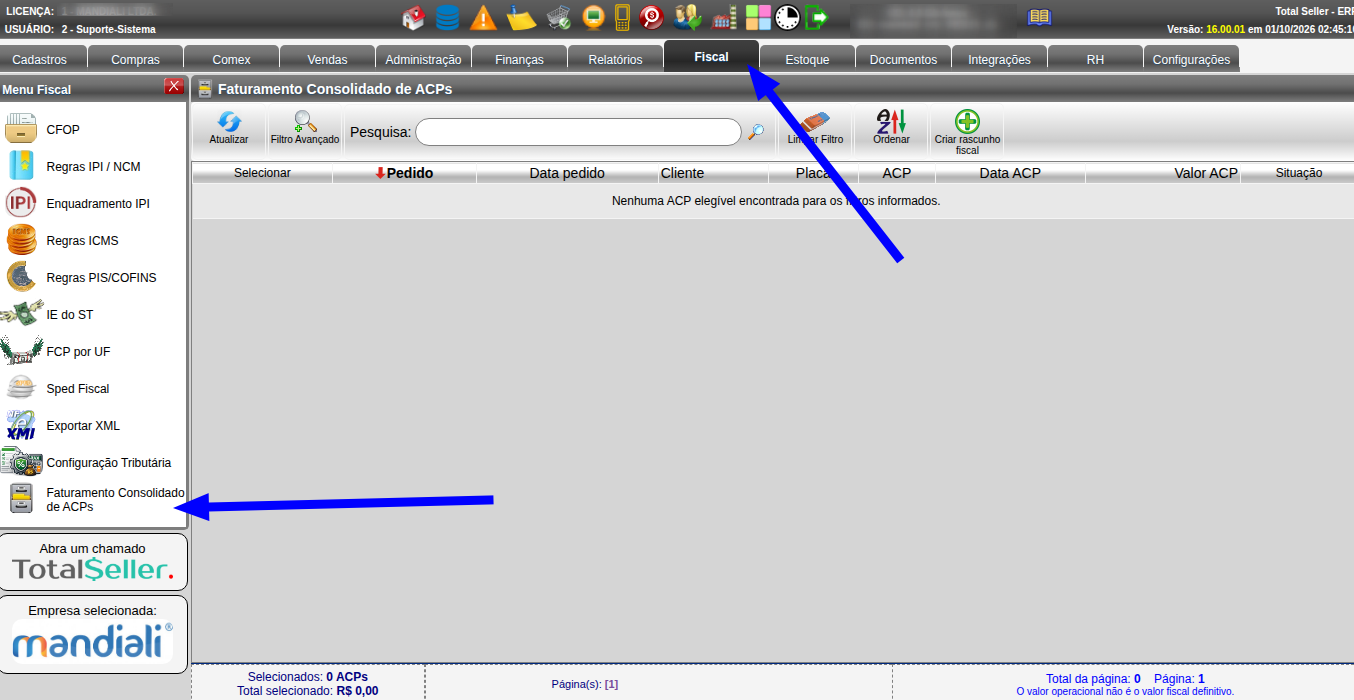The width and height of the screenshot is (1354, 700).
Task: Click the shopping cart icon
Action: (x=558, y=17)
